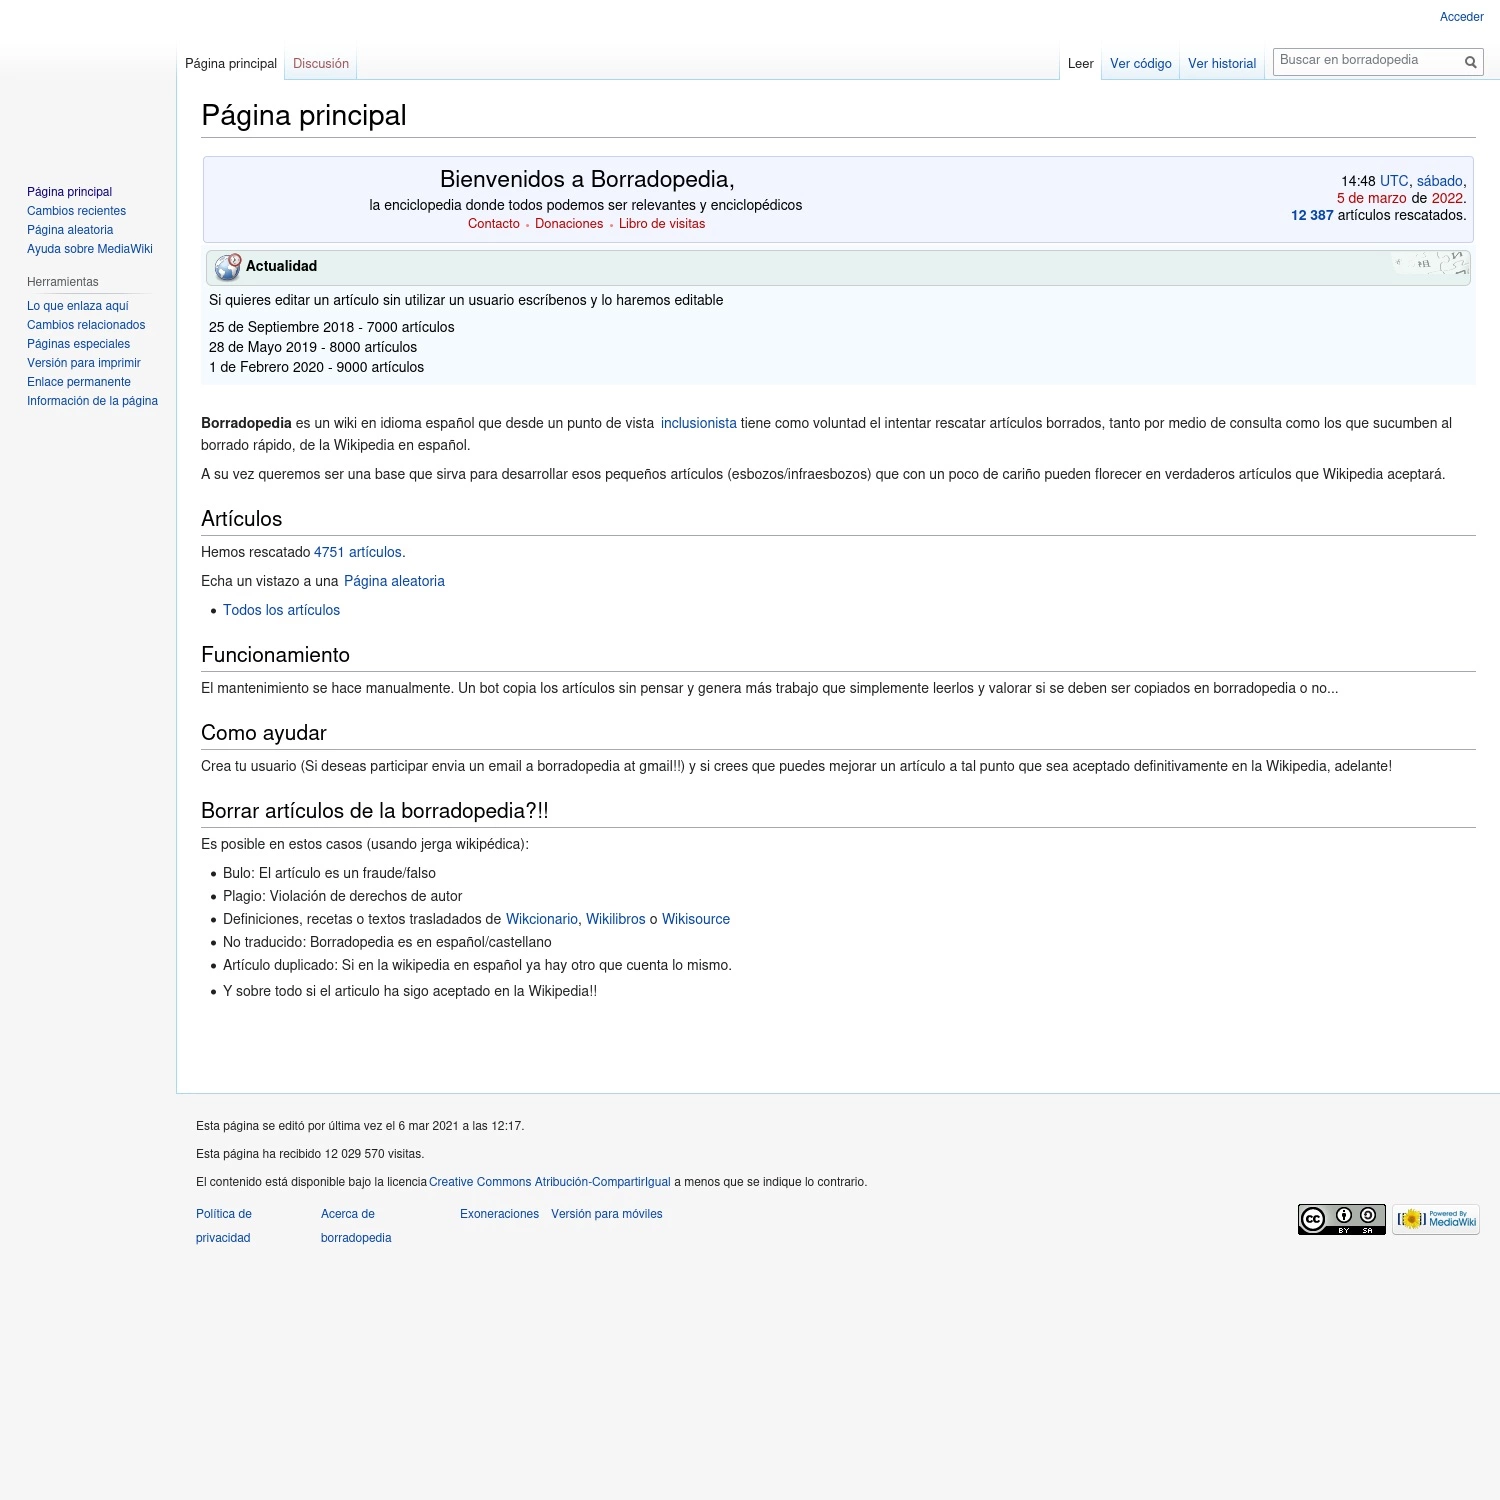Click the Plagio deletion rule item
The height and width of the screenshot is (1500, 1500).
click(x=342, y=896)
